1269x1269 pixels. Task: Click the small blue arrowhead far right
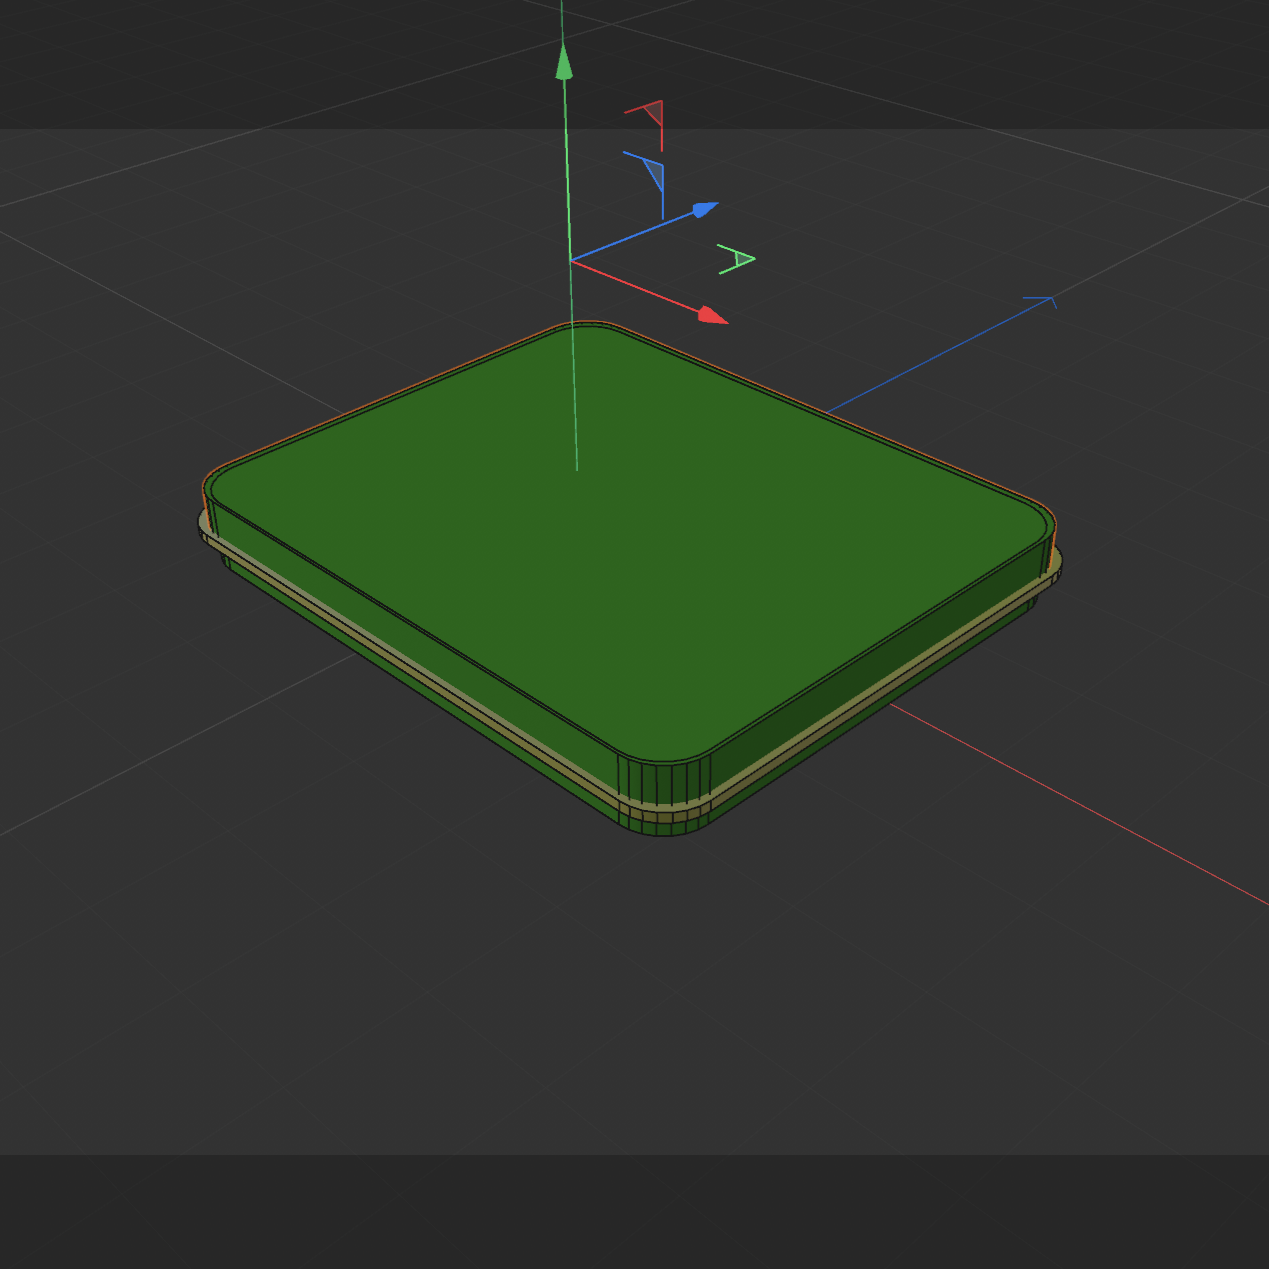[x=1047, y=301]
